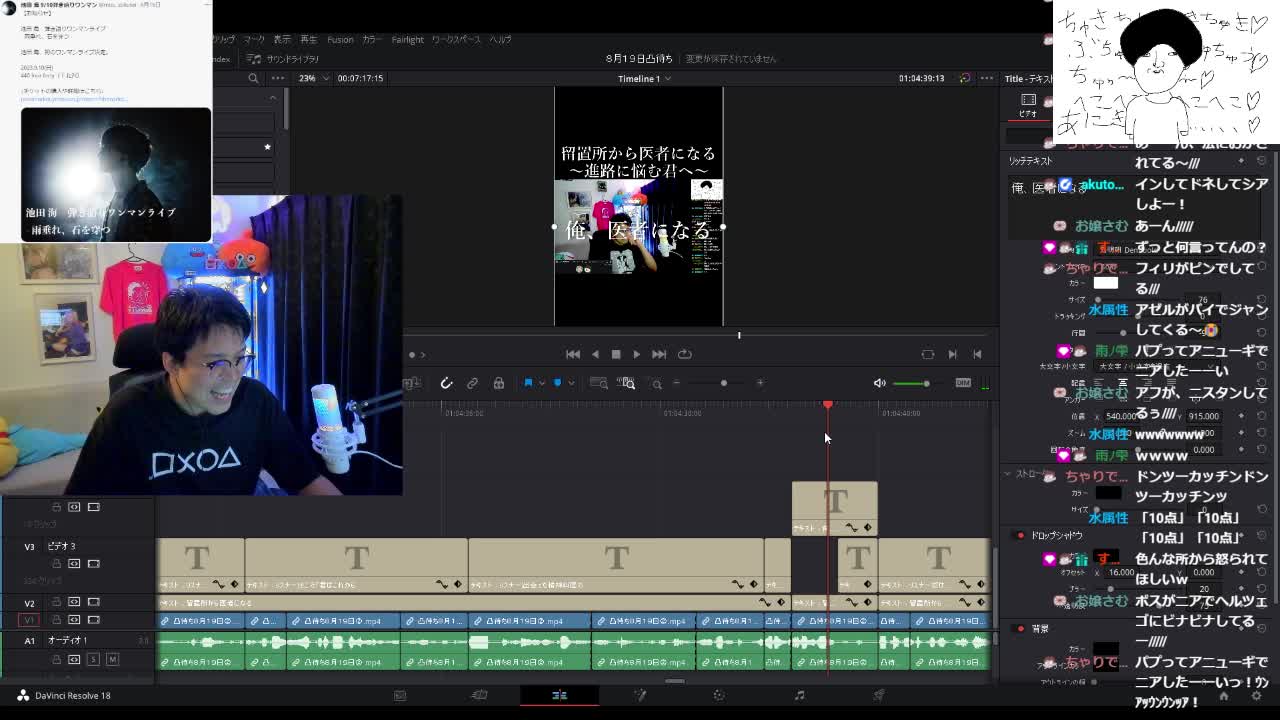Toggle position lock in timeline toolbar

(x=499, y=383)
